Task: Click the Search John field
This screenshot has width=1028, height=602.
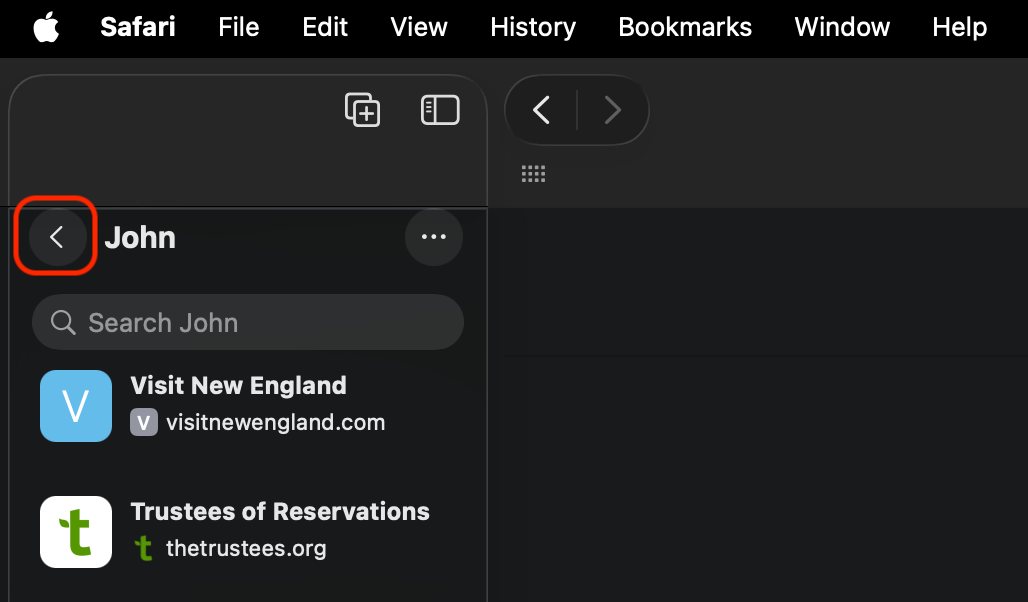Action: [248, 322]
